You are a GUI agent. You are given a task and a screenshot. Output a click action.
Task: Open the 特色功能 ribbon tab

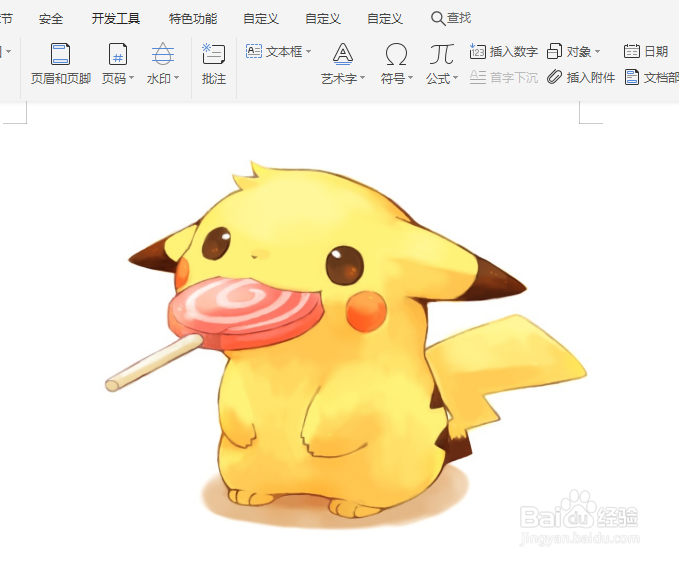tap(193, 19)
